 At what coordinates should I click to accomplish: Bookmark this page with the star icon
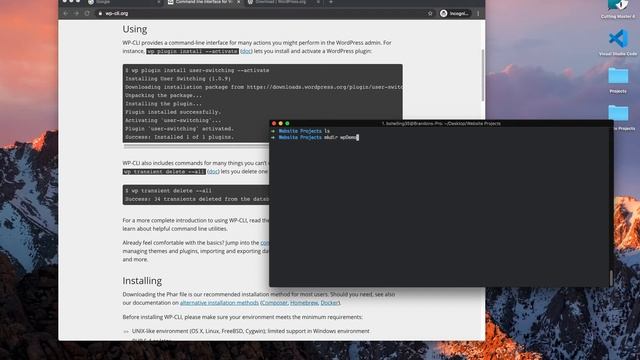coord(430,13)
